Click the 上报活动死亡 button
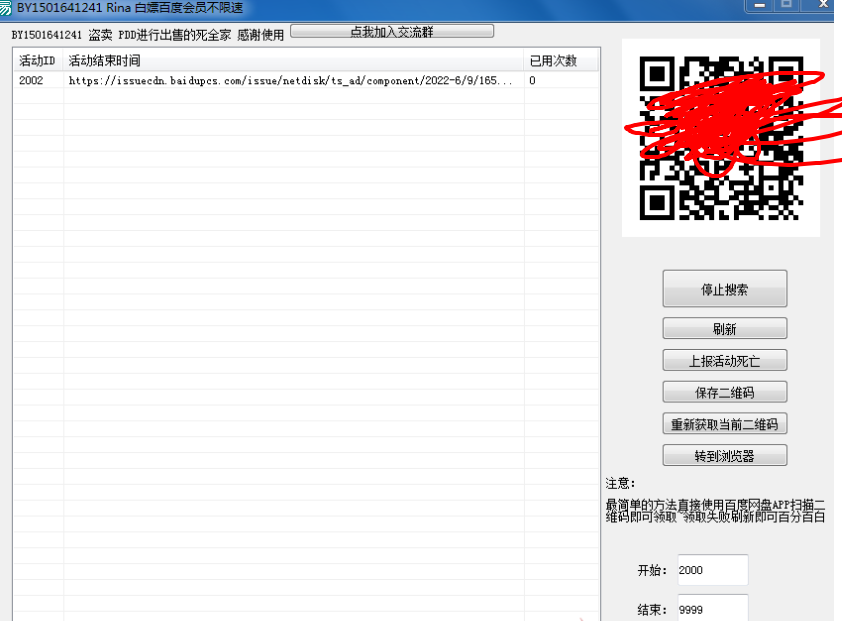 [x=724, y=360]
